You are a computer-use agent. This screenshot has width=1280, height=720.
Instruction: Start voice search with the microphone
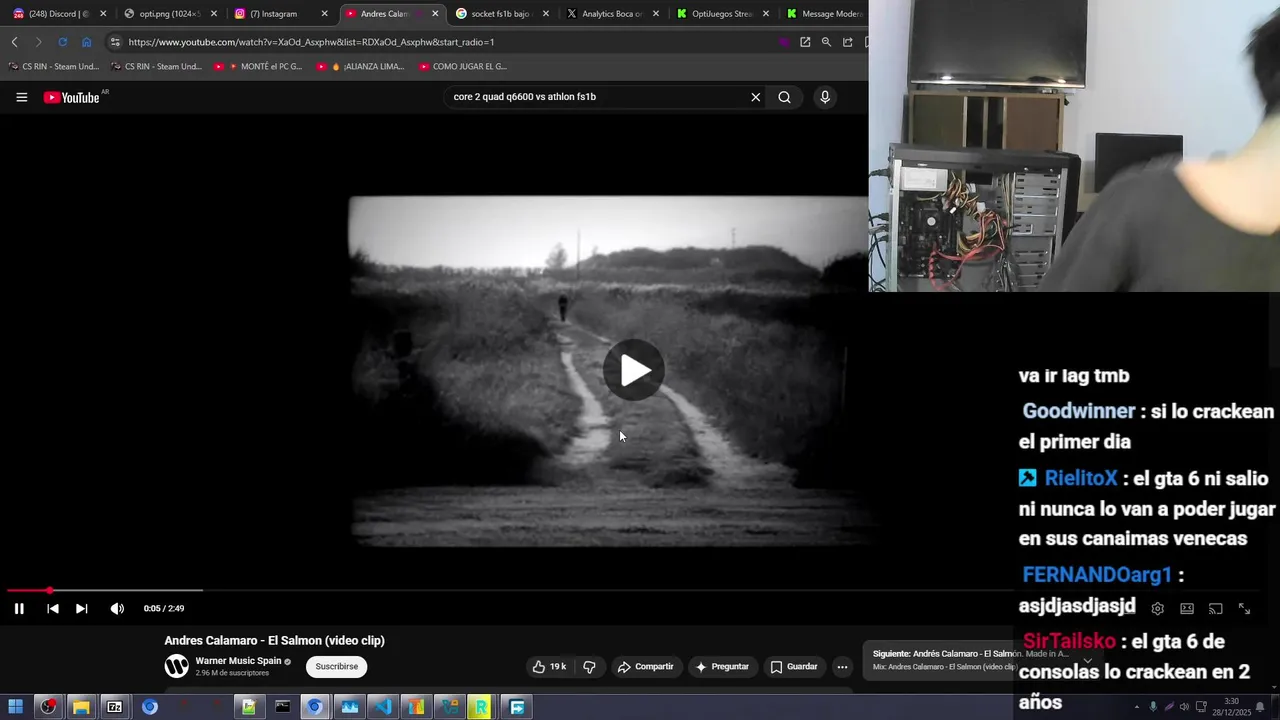[x=825, y=97]
